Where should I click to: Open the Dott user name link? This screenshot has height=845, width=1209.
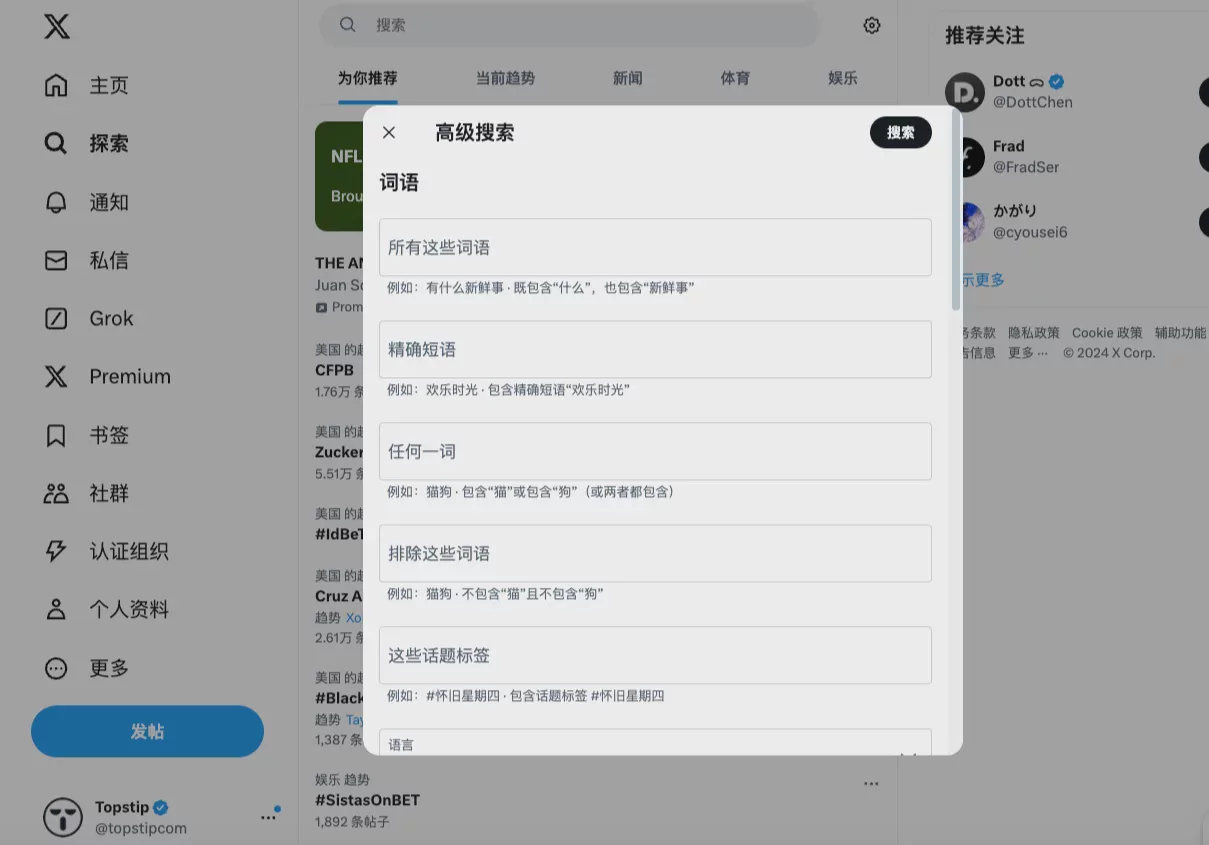pyautogui.click(x=1009, y=81)
